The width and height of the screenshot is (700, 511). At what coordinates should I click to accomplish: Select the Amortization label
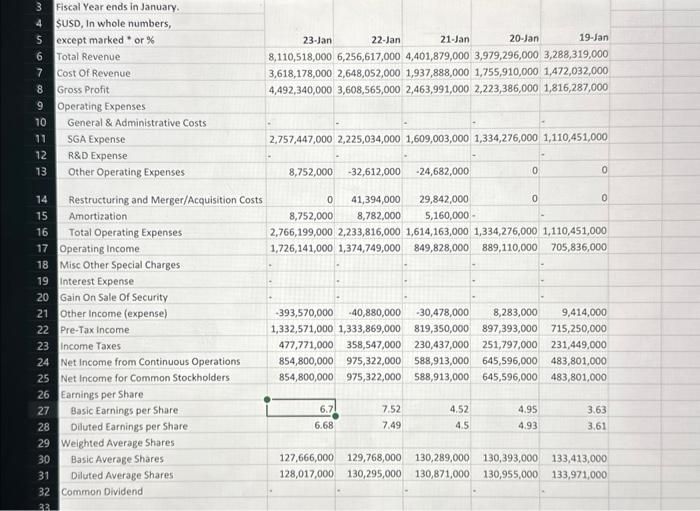98,216
